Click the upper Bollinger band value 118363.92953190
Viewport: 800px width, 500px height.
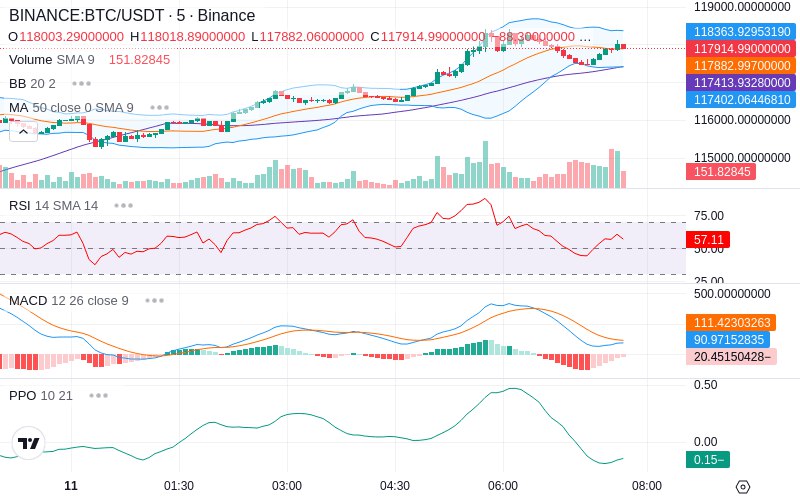click(741, 32)
